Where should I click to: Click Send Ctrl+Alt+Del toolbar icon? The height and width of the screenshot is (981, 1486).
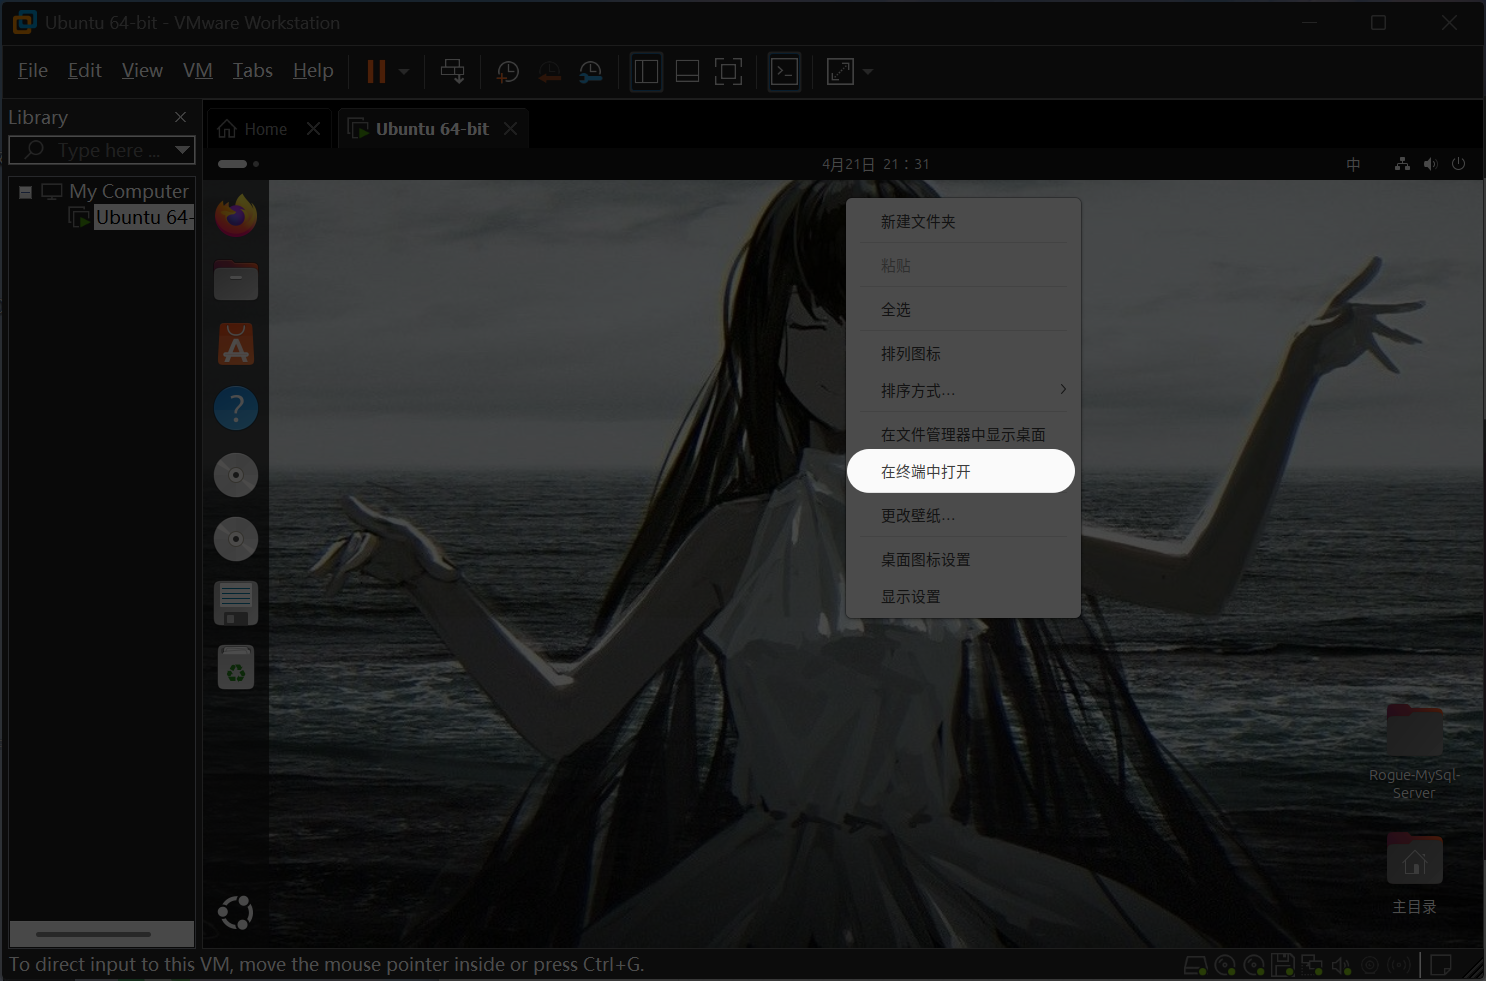tap(452, 72)
